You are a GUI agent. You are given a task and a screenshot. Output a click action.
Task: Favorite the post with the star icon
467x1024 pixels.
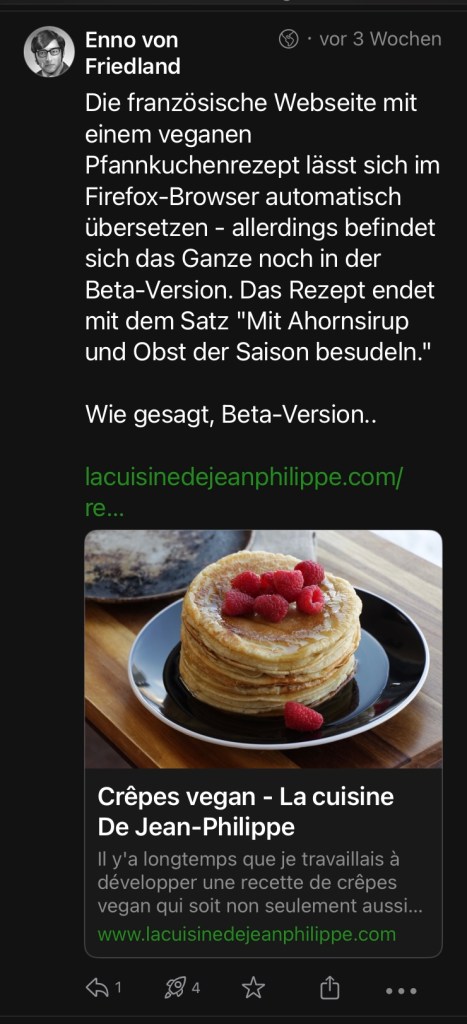click(x=253, y=987)
